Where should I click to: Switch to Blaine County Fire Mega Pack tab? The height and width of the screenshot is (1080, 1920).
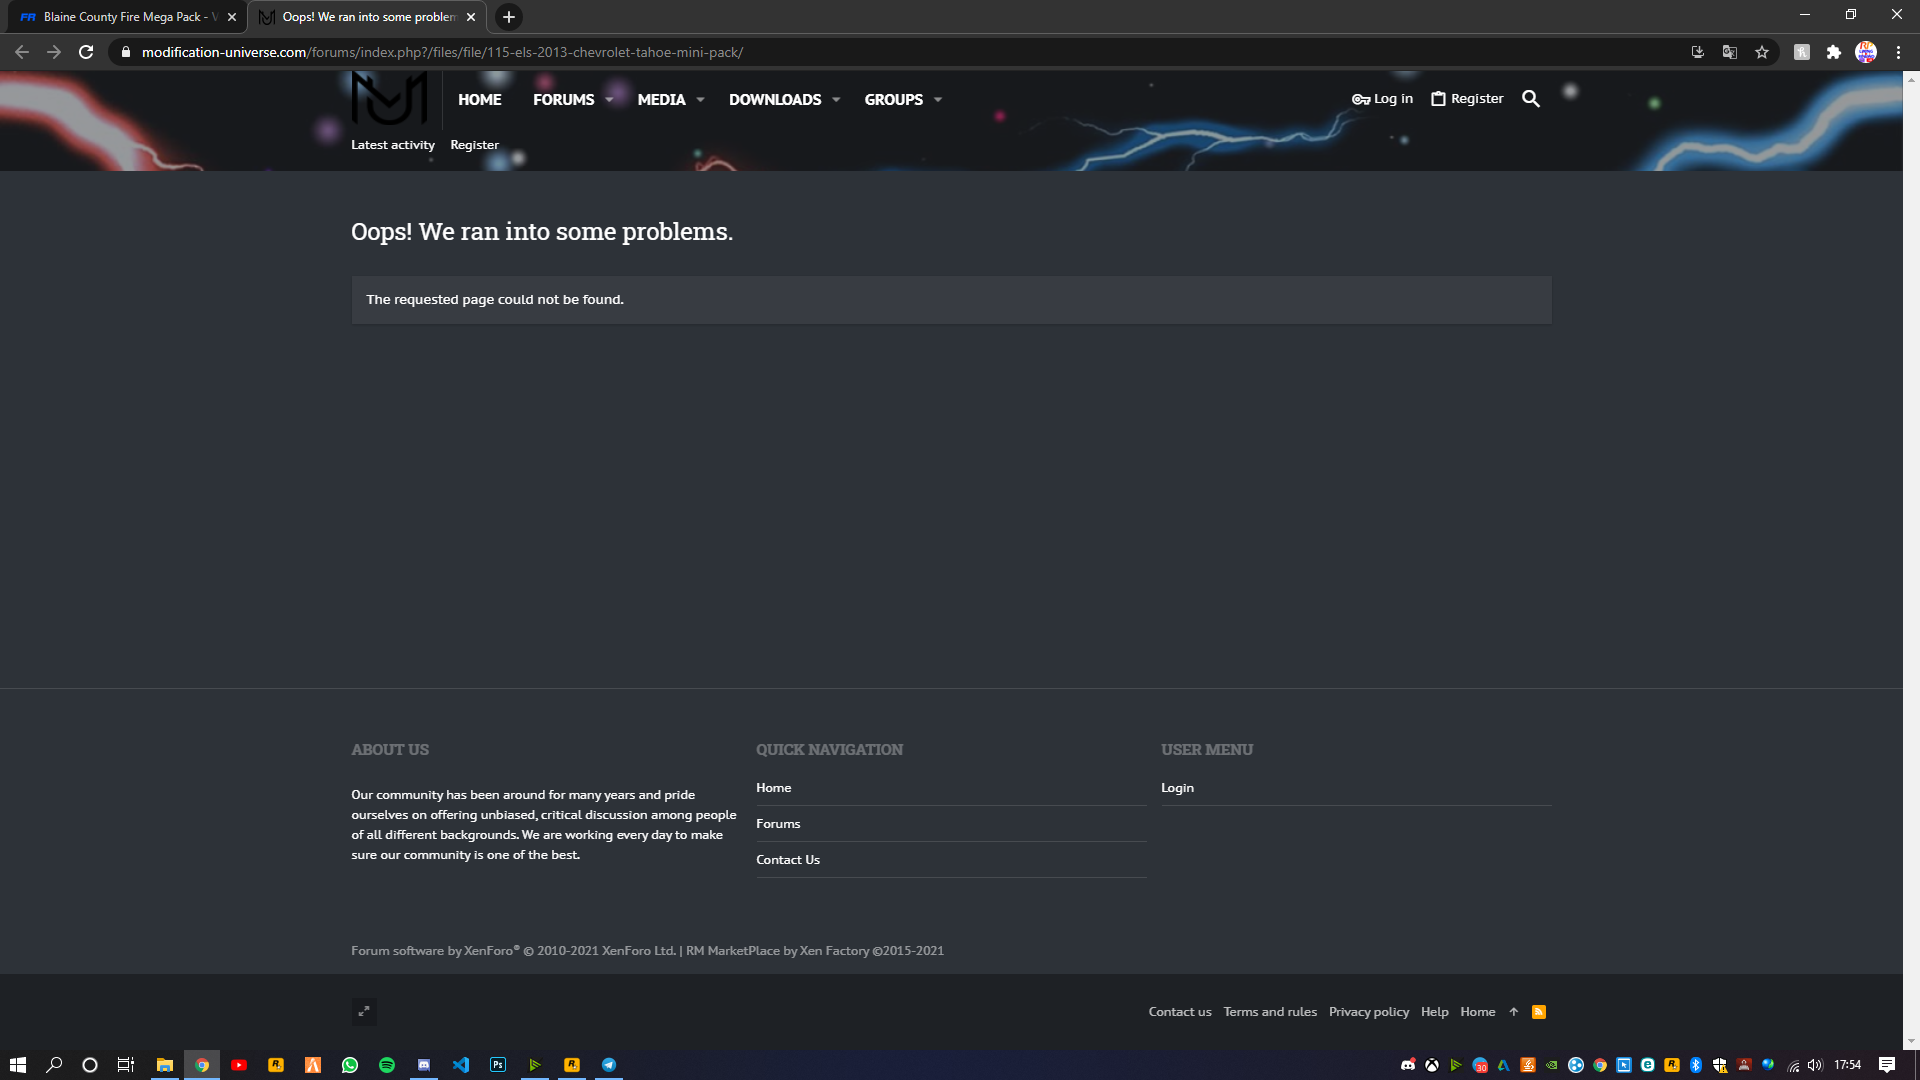pyautogui.click(x=122, y=17)
